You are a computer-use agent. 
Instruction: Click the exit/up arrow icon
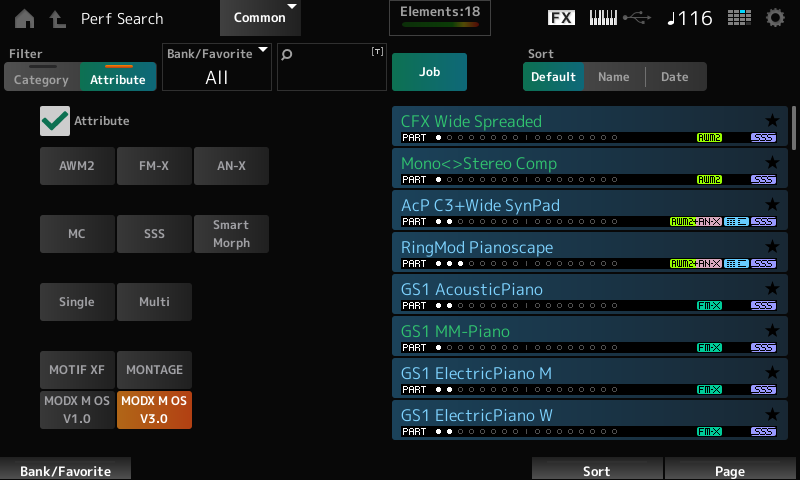[x=57, y=18]
